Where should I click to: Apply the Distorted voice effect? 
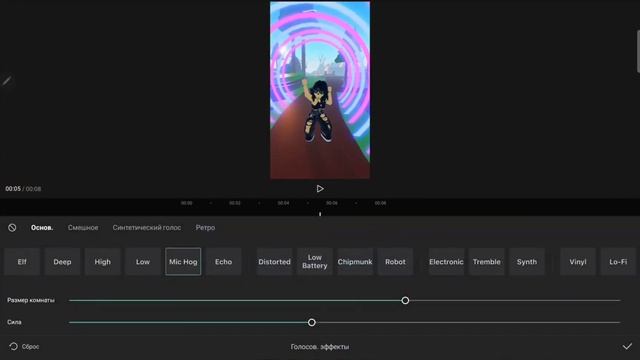pos(274,262)
